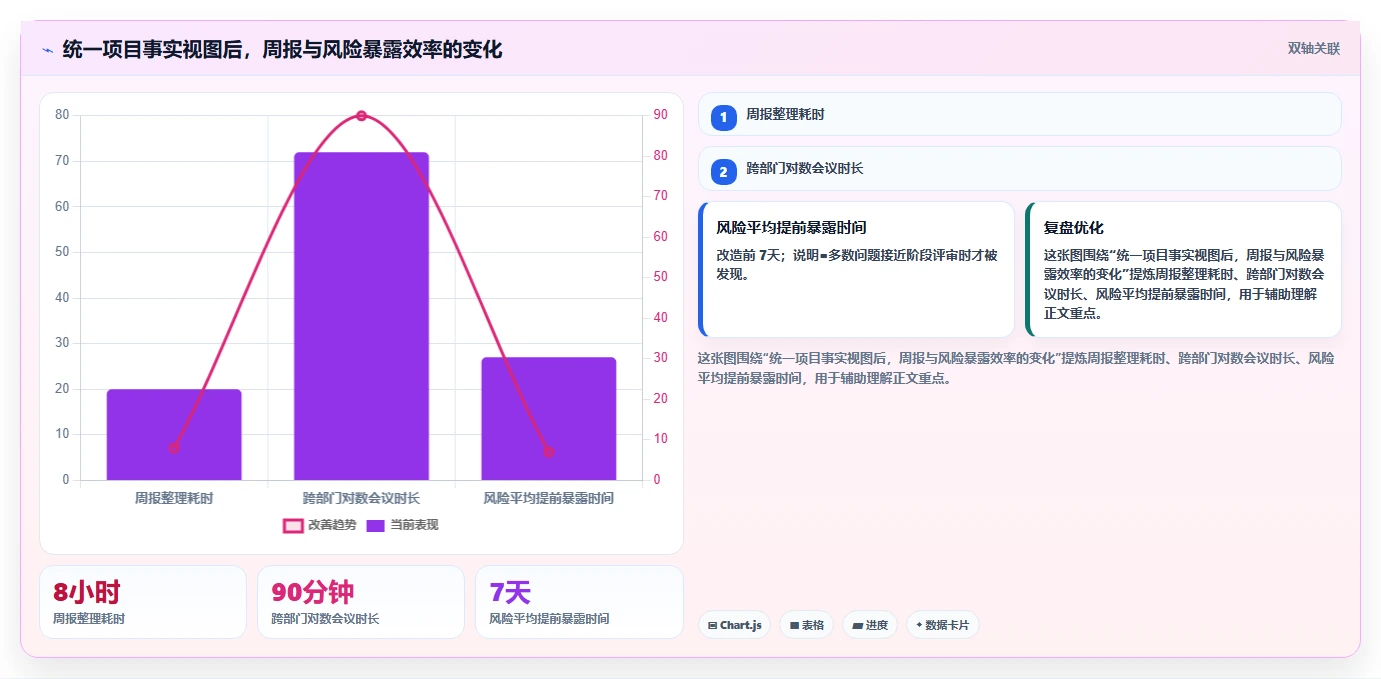Click the left axis value 80
The width and height of the screenshot is (1381, 679).
[62, 114]
